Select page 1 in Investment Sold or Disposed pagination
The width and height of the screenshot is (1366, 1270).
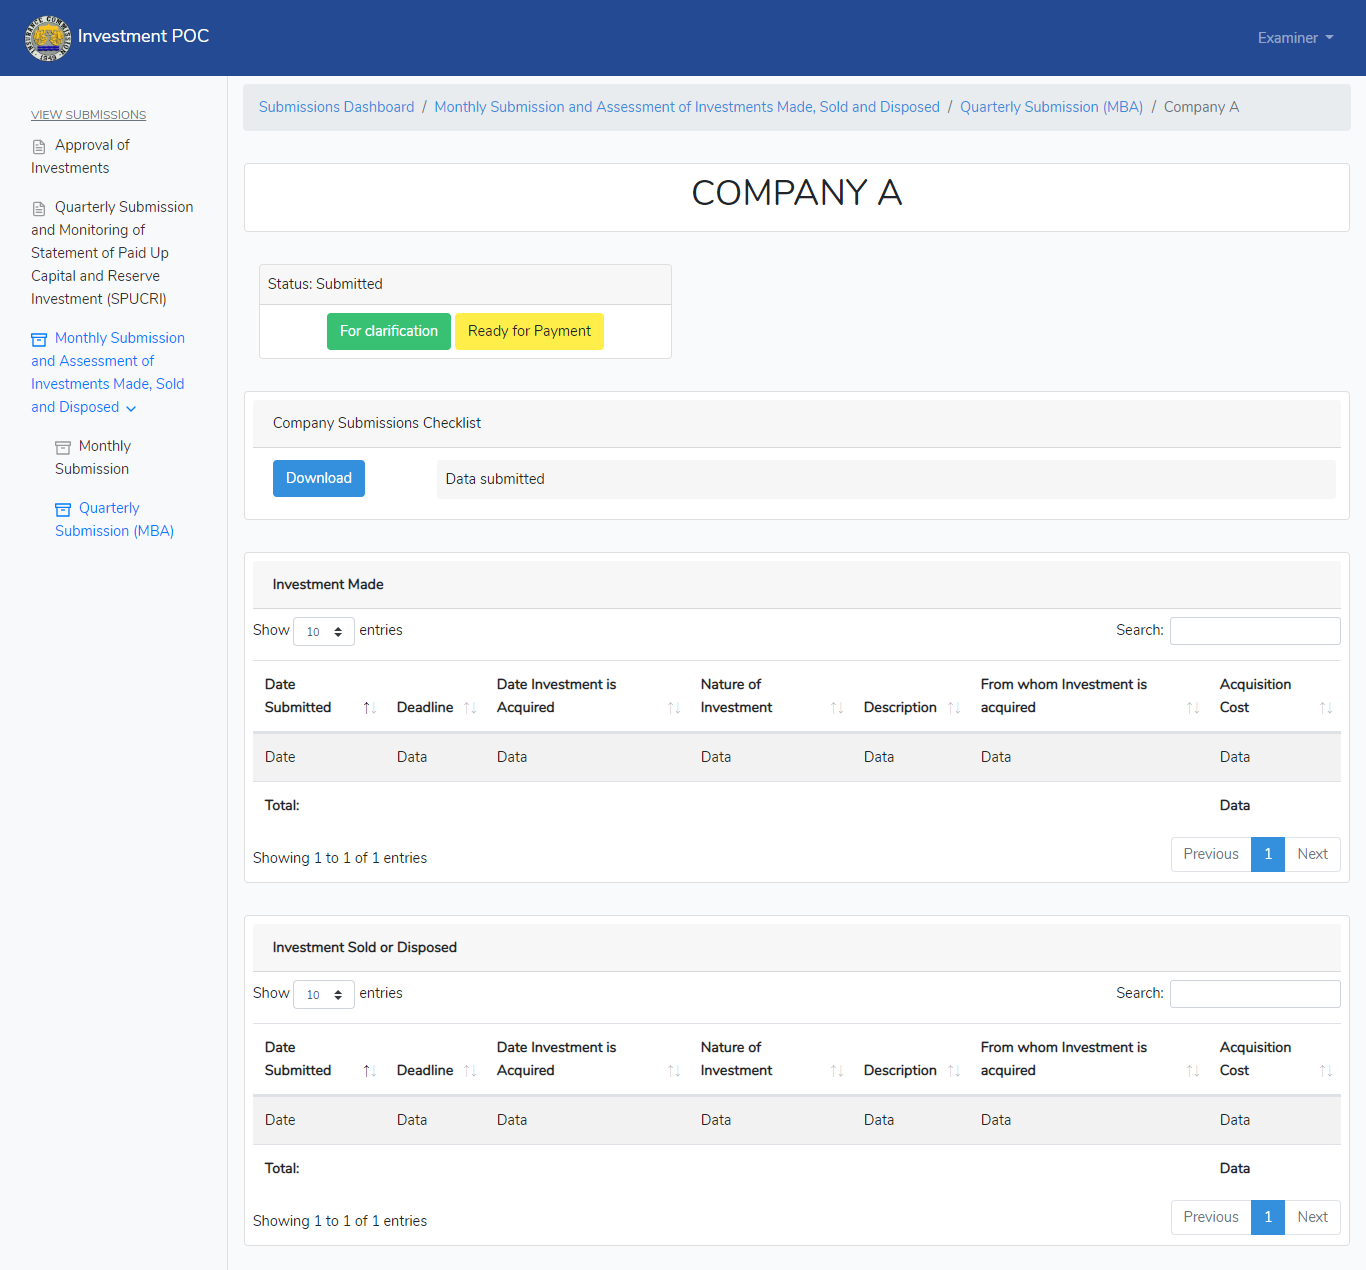1268,1217
